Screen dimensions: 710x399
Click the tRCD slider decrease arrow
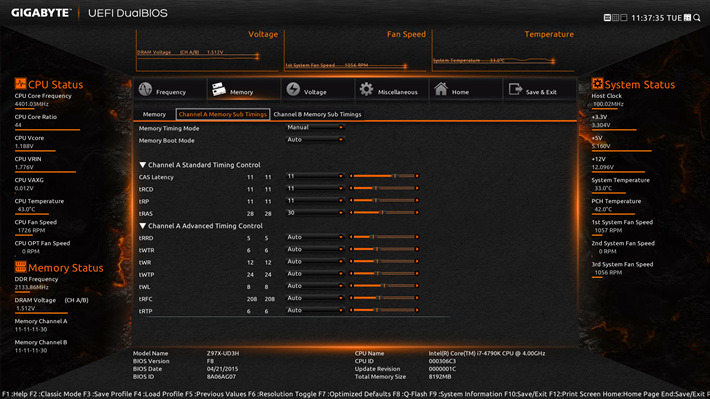(351, 188)
